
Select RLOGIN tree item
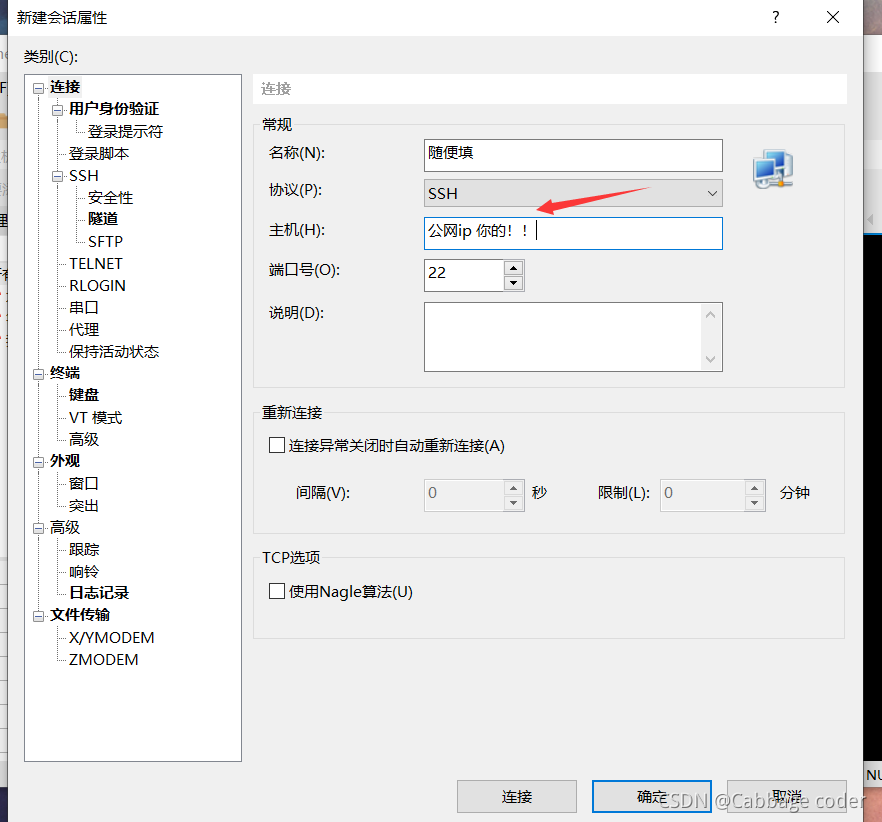(x=97, y=286)
